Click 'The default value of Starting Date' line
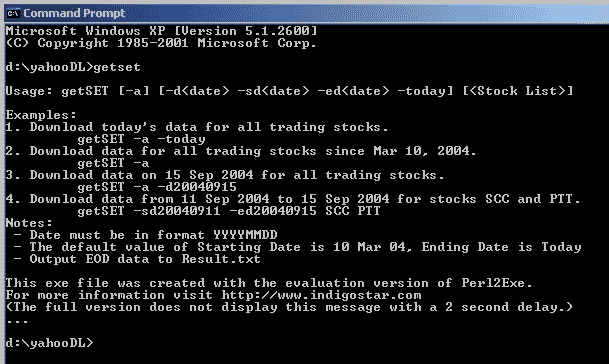609x364 pixels. [x=298, y=247]
